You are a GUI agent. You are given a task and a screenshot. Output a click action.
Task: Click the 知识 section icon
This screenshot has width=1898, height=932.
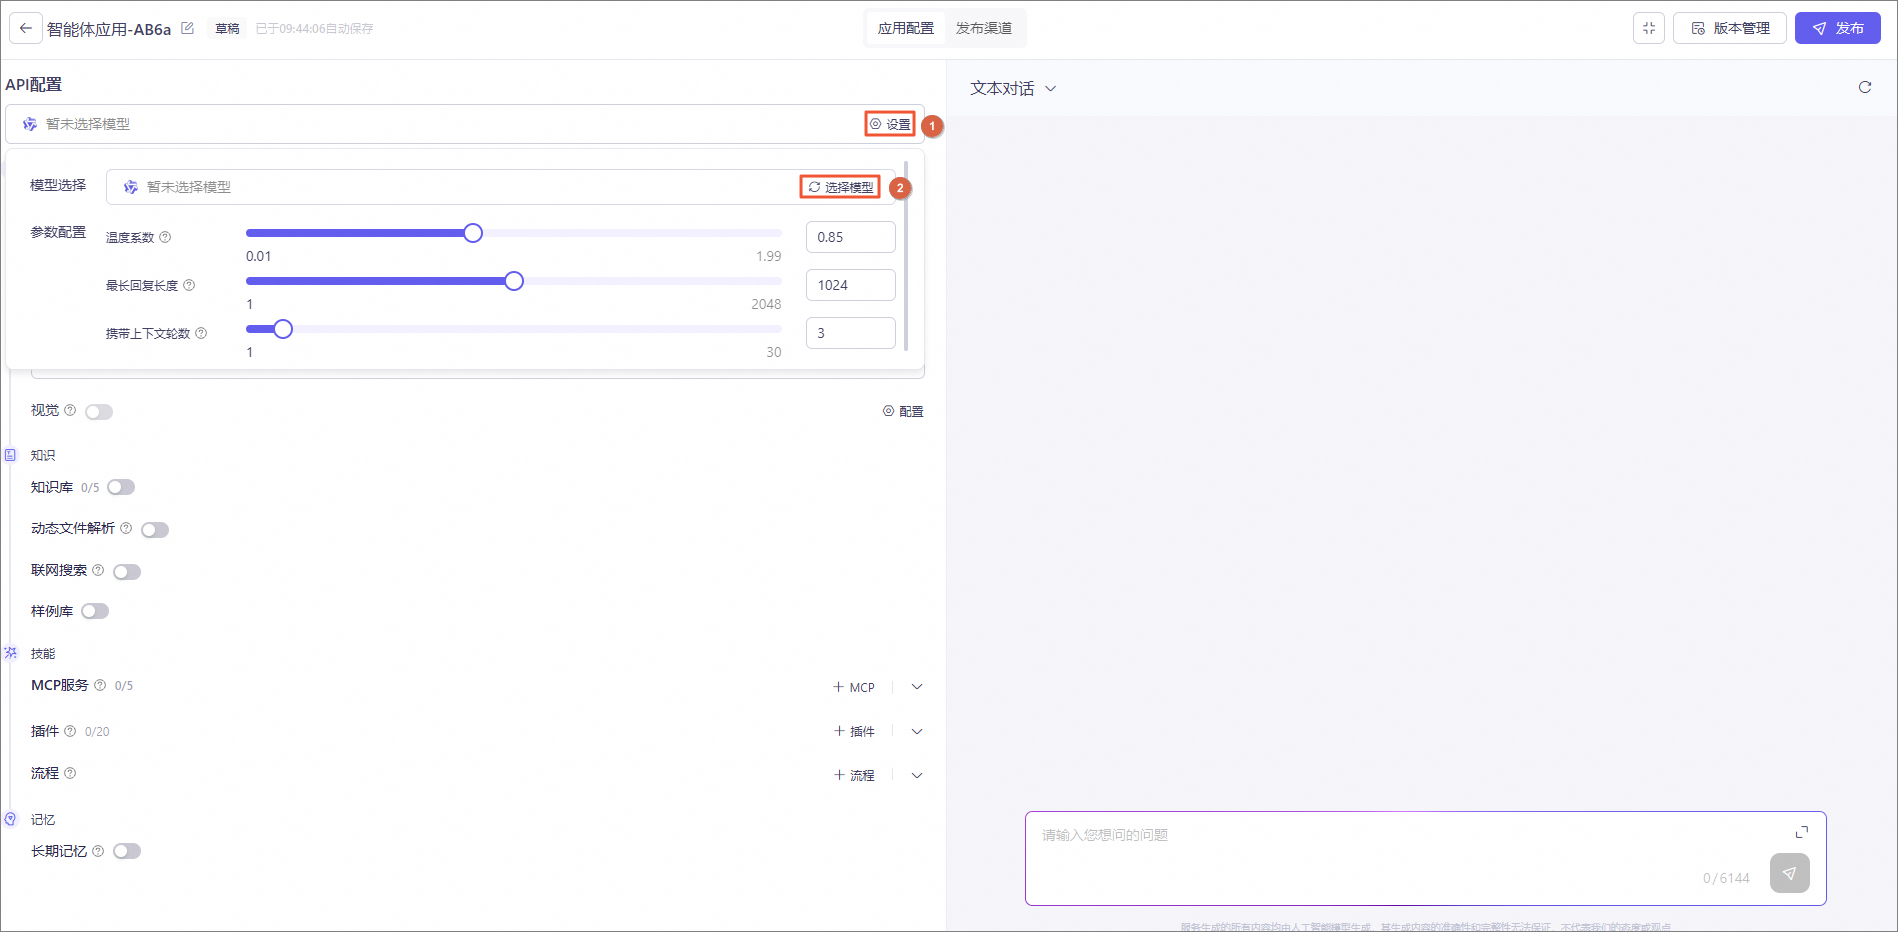(11, 455)
